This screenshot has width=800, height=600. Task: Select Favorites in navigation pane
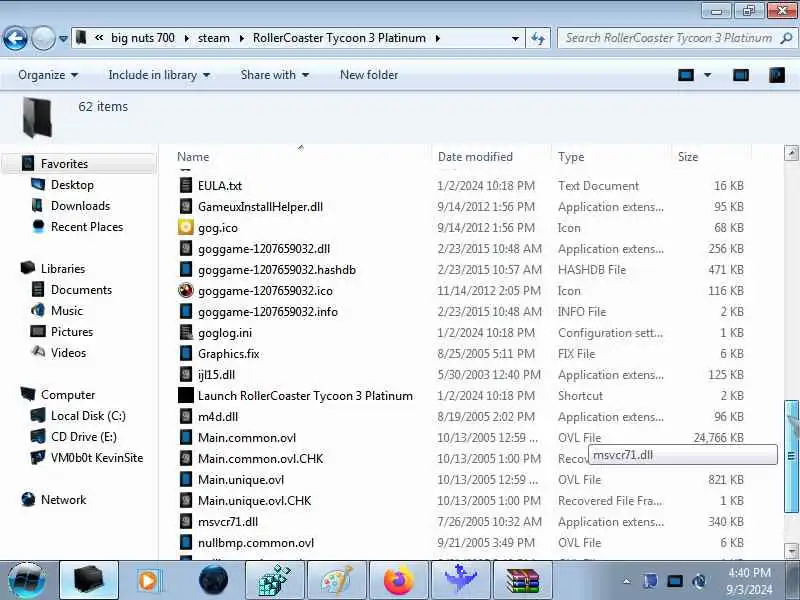pyautogui.click(x=64, y=164)
